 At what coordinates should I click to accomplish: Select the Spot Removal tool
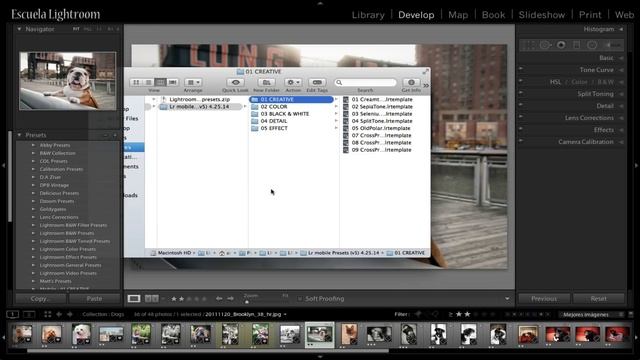[545, 45]
